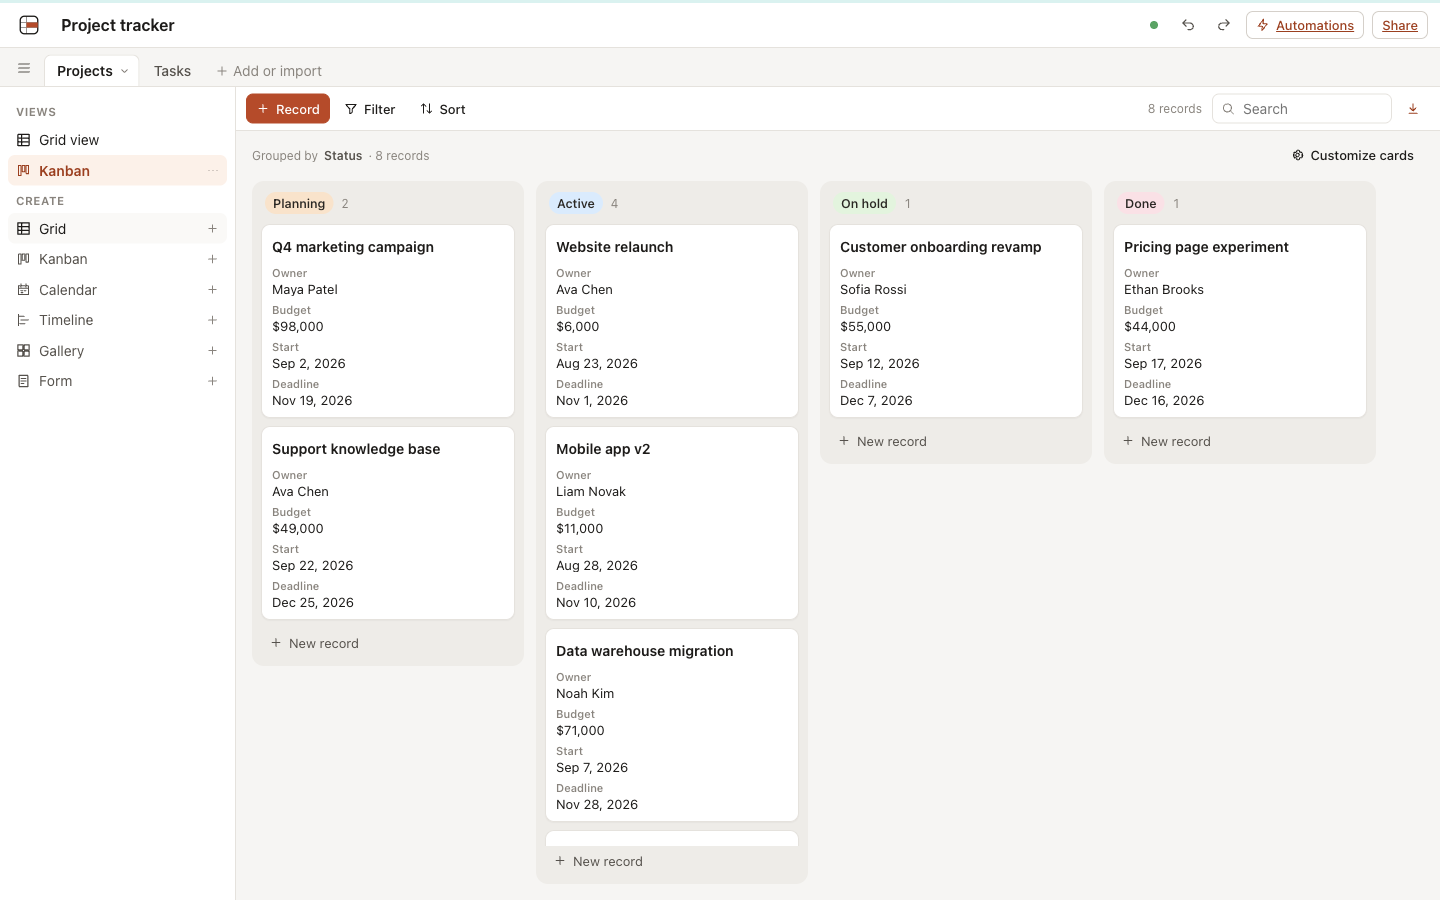
Task: Click owner Liam Novak
Action: [x=591, y=492]
